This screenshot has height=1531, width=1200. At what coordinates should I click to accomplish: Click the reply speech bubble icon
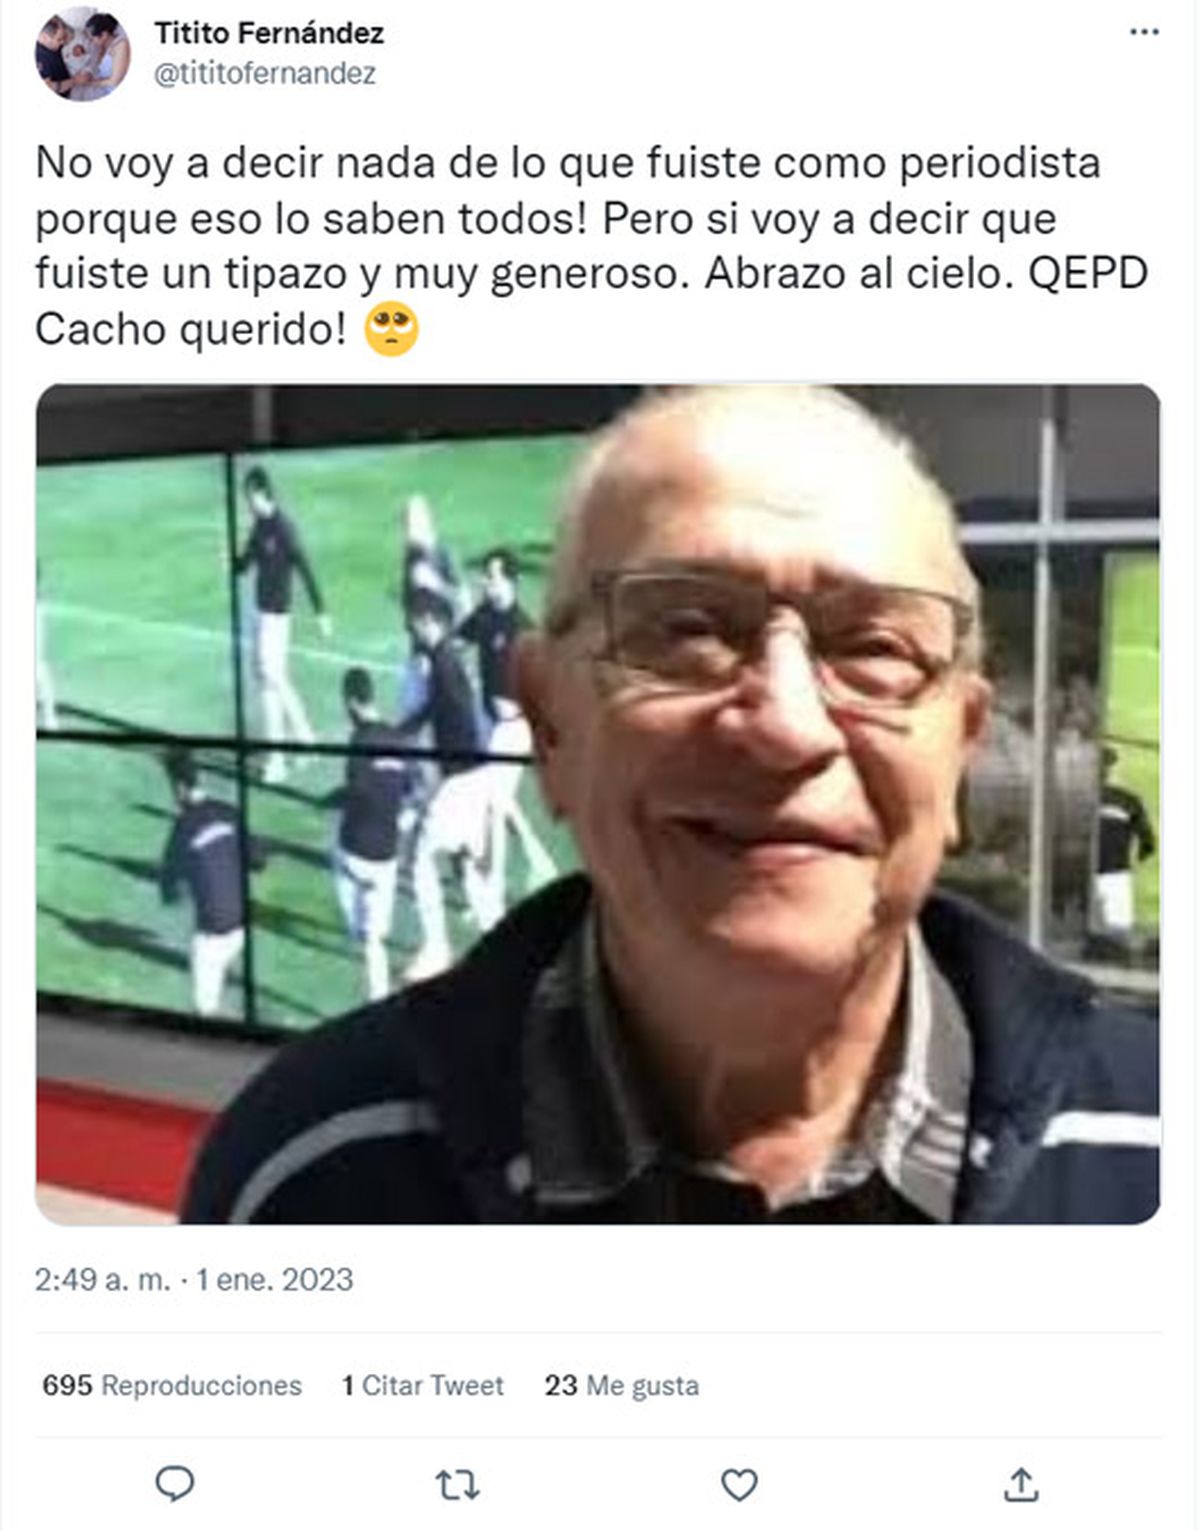[175, 1484]
